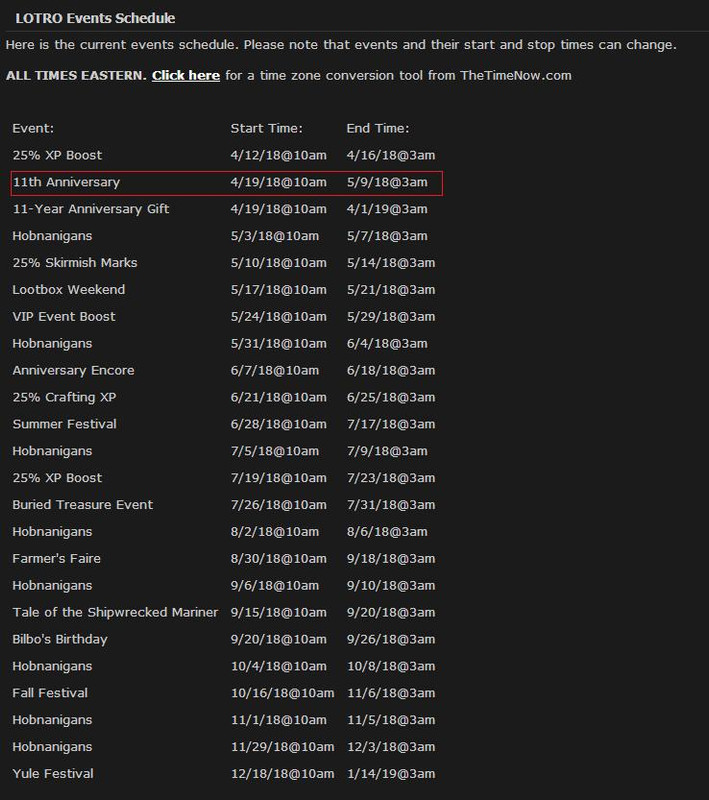Image resolution: width=709 pixels, height=800 pixels.
Task: Click start time 6/21/18@10am
Action: (278, 397)
